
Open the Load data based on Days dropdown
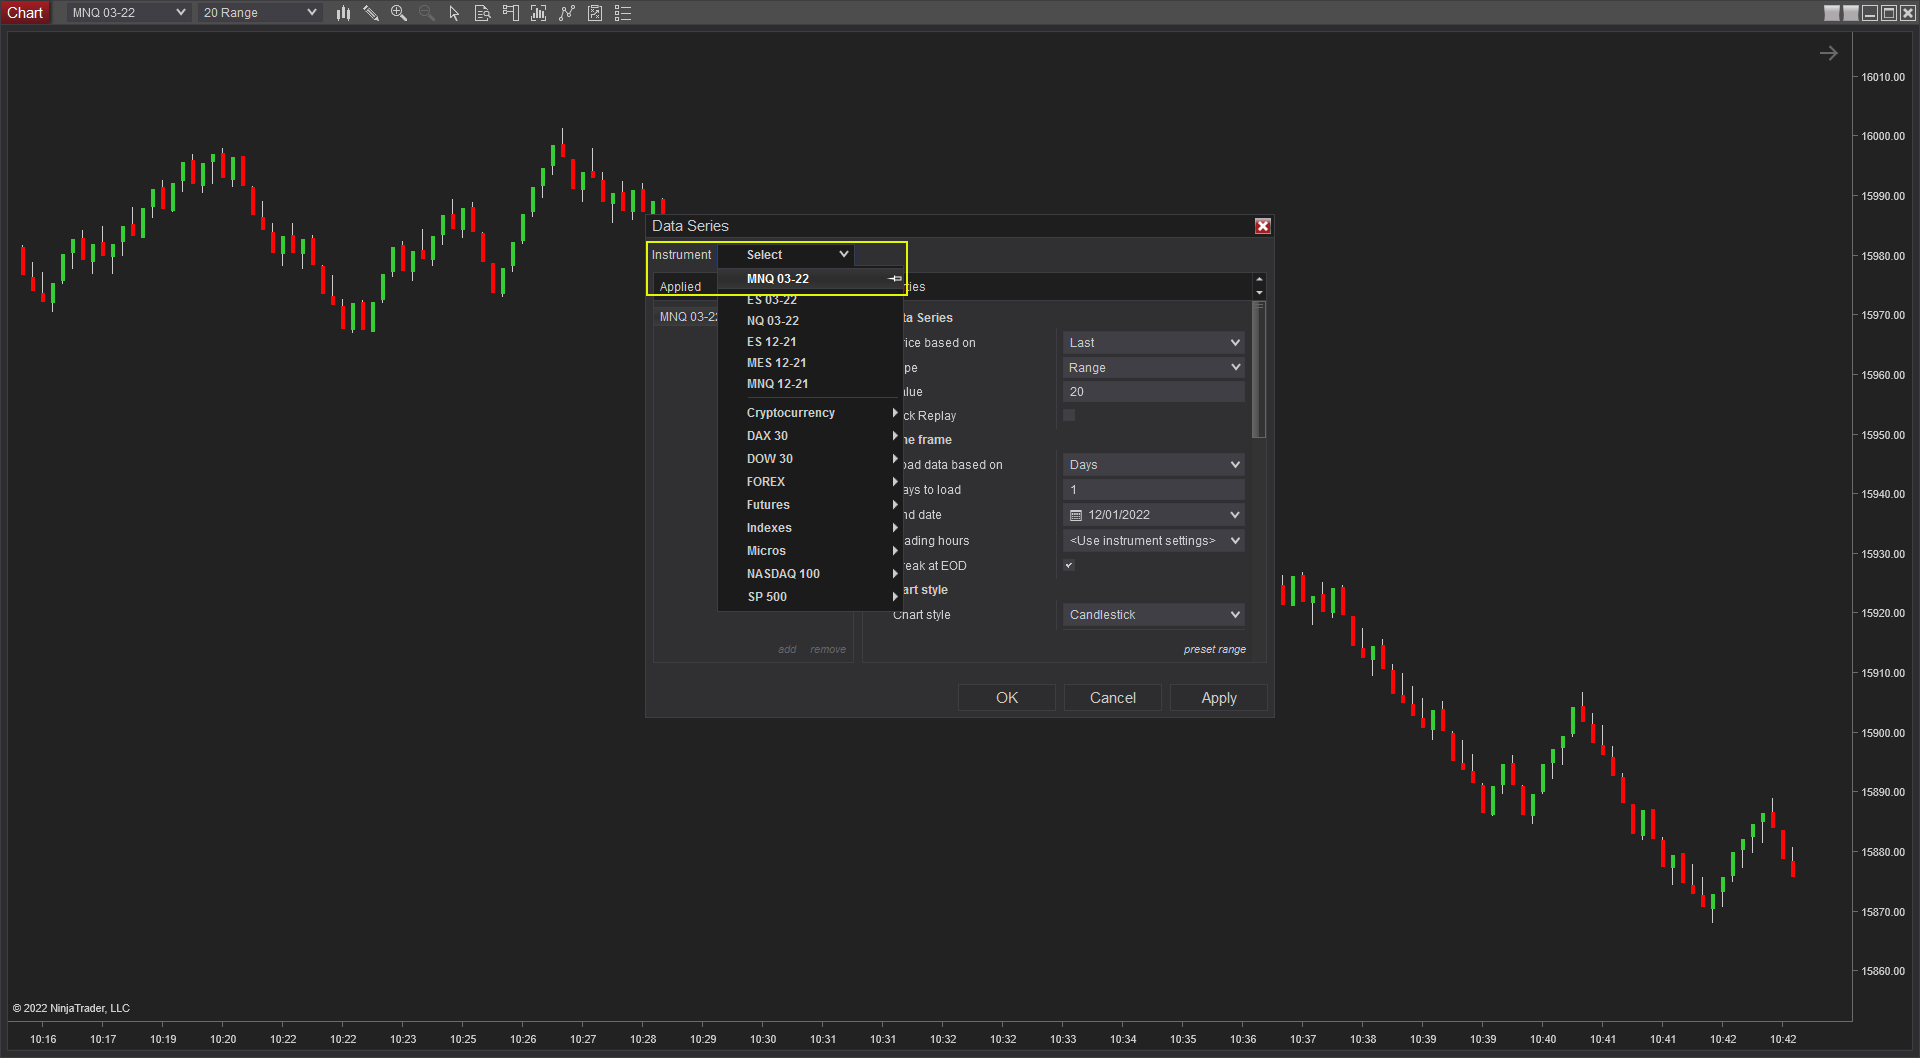pyautogui.click(x=1154, y=465)
